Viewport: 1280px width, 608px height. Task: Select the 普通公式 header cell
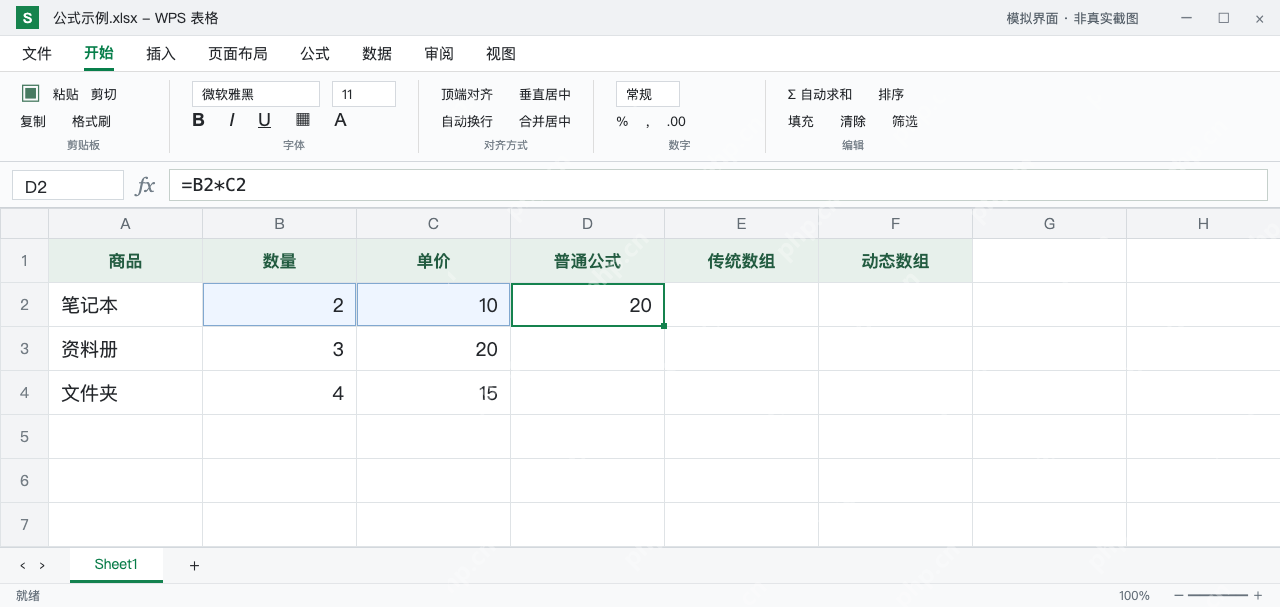point(588,261)
